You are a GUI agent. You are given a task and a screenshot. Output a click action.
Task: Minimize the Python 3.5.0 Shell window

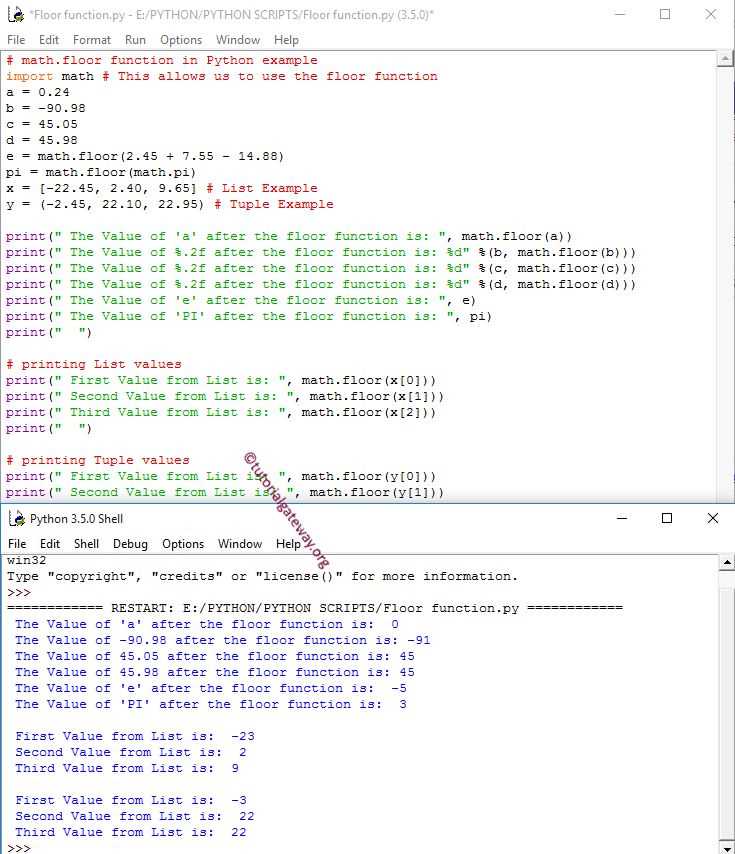click(622, 518)
